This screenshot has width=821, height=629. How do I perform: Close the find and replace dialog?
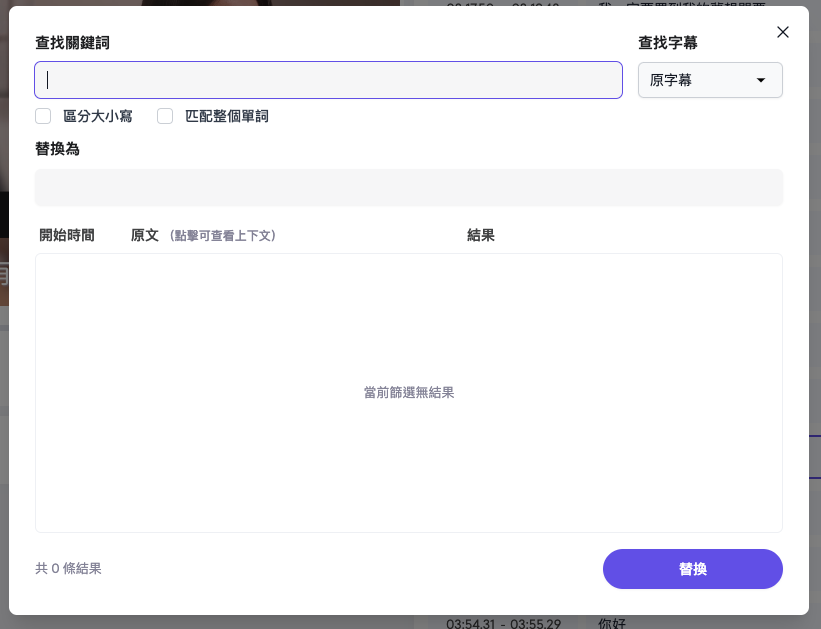[783, 32]
